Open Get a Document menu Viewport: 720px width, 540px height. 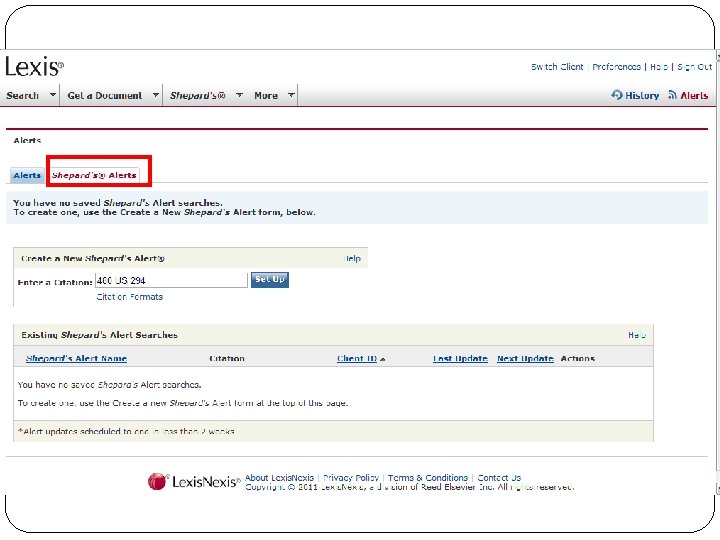104,96
